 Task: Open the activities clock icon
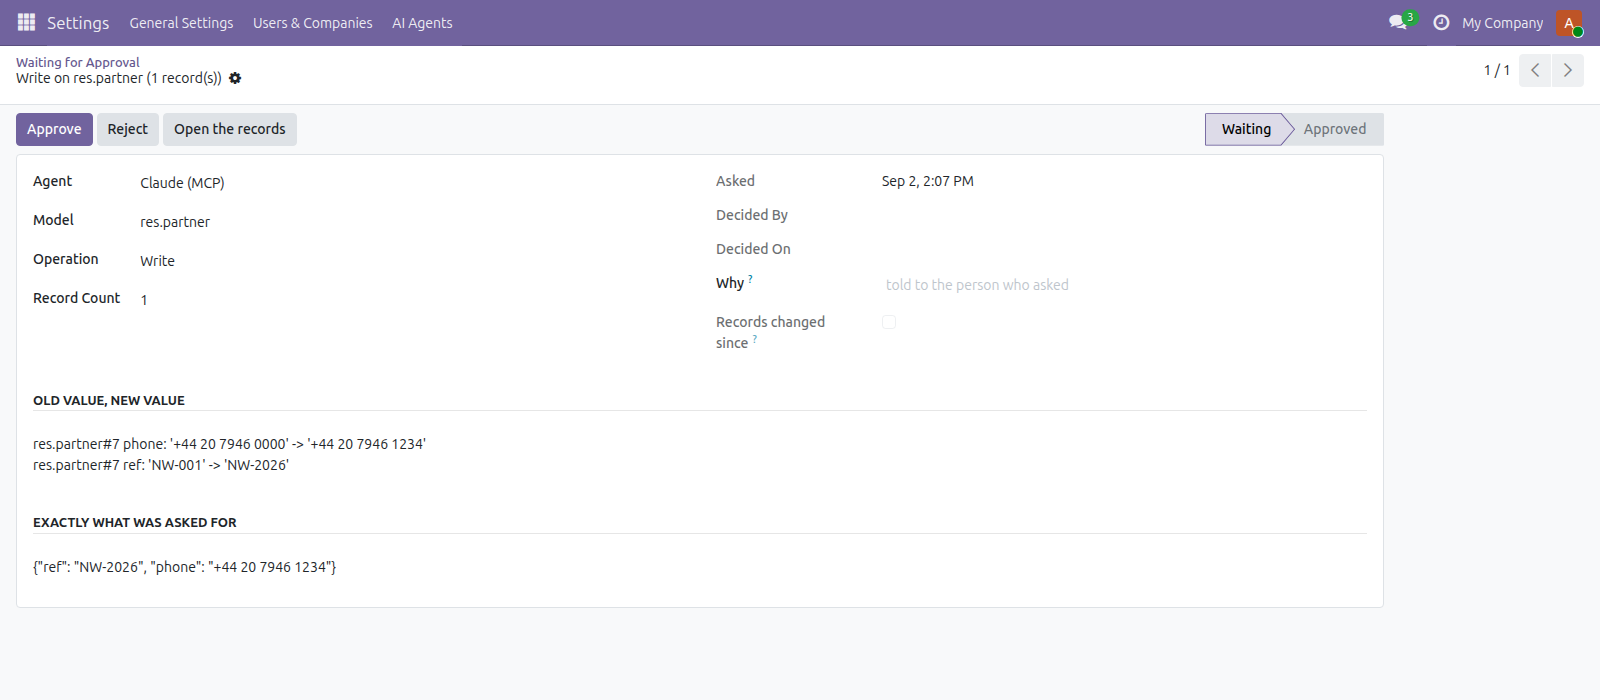pyautogui.click(x=1441, y=22)
